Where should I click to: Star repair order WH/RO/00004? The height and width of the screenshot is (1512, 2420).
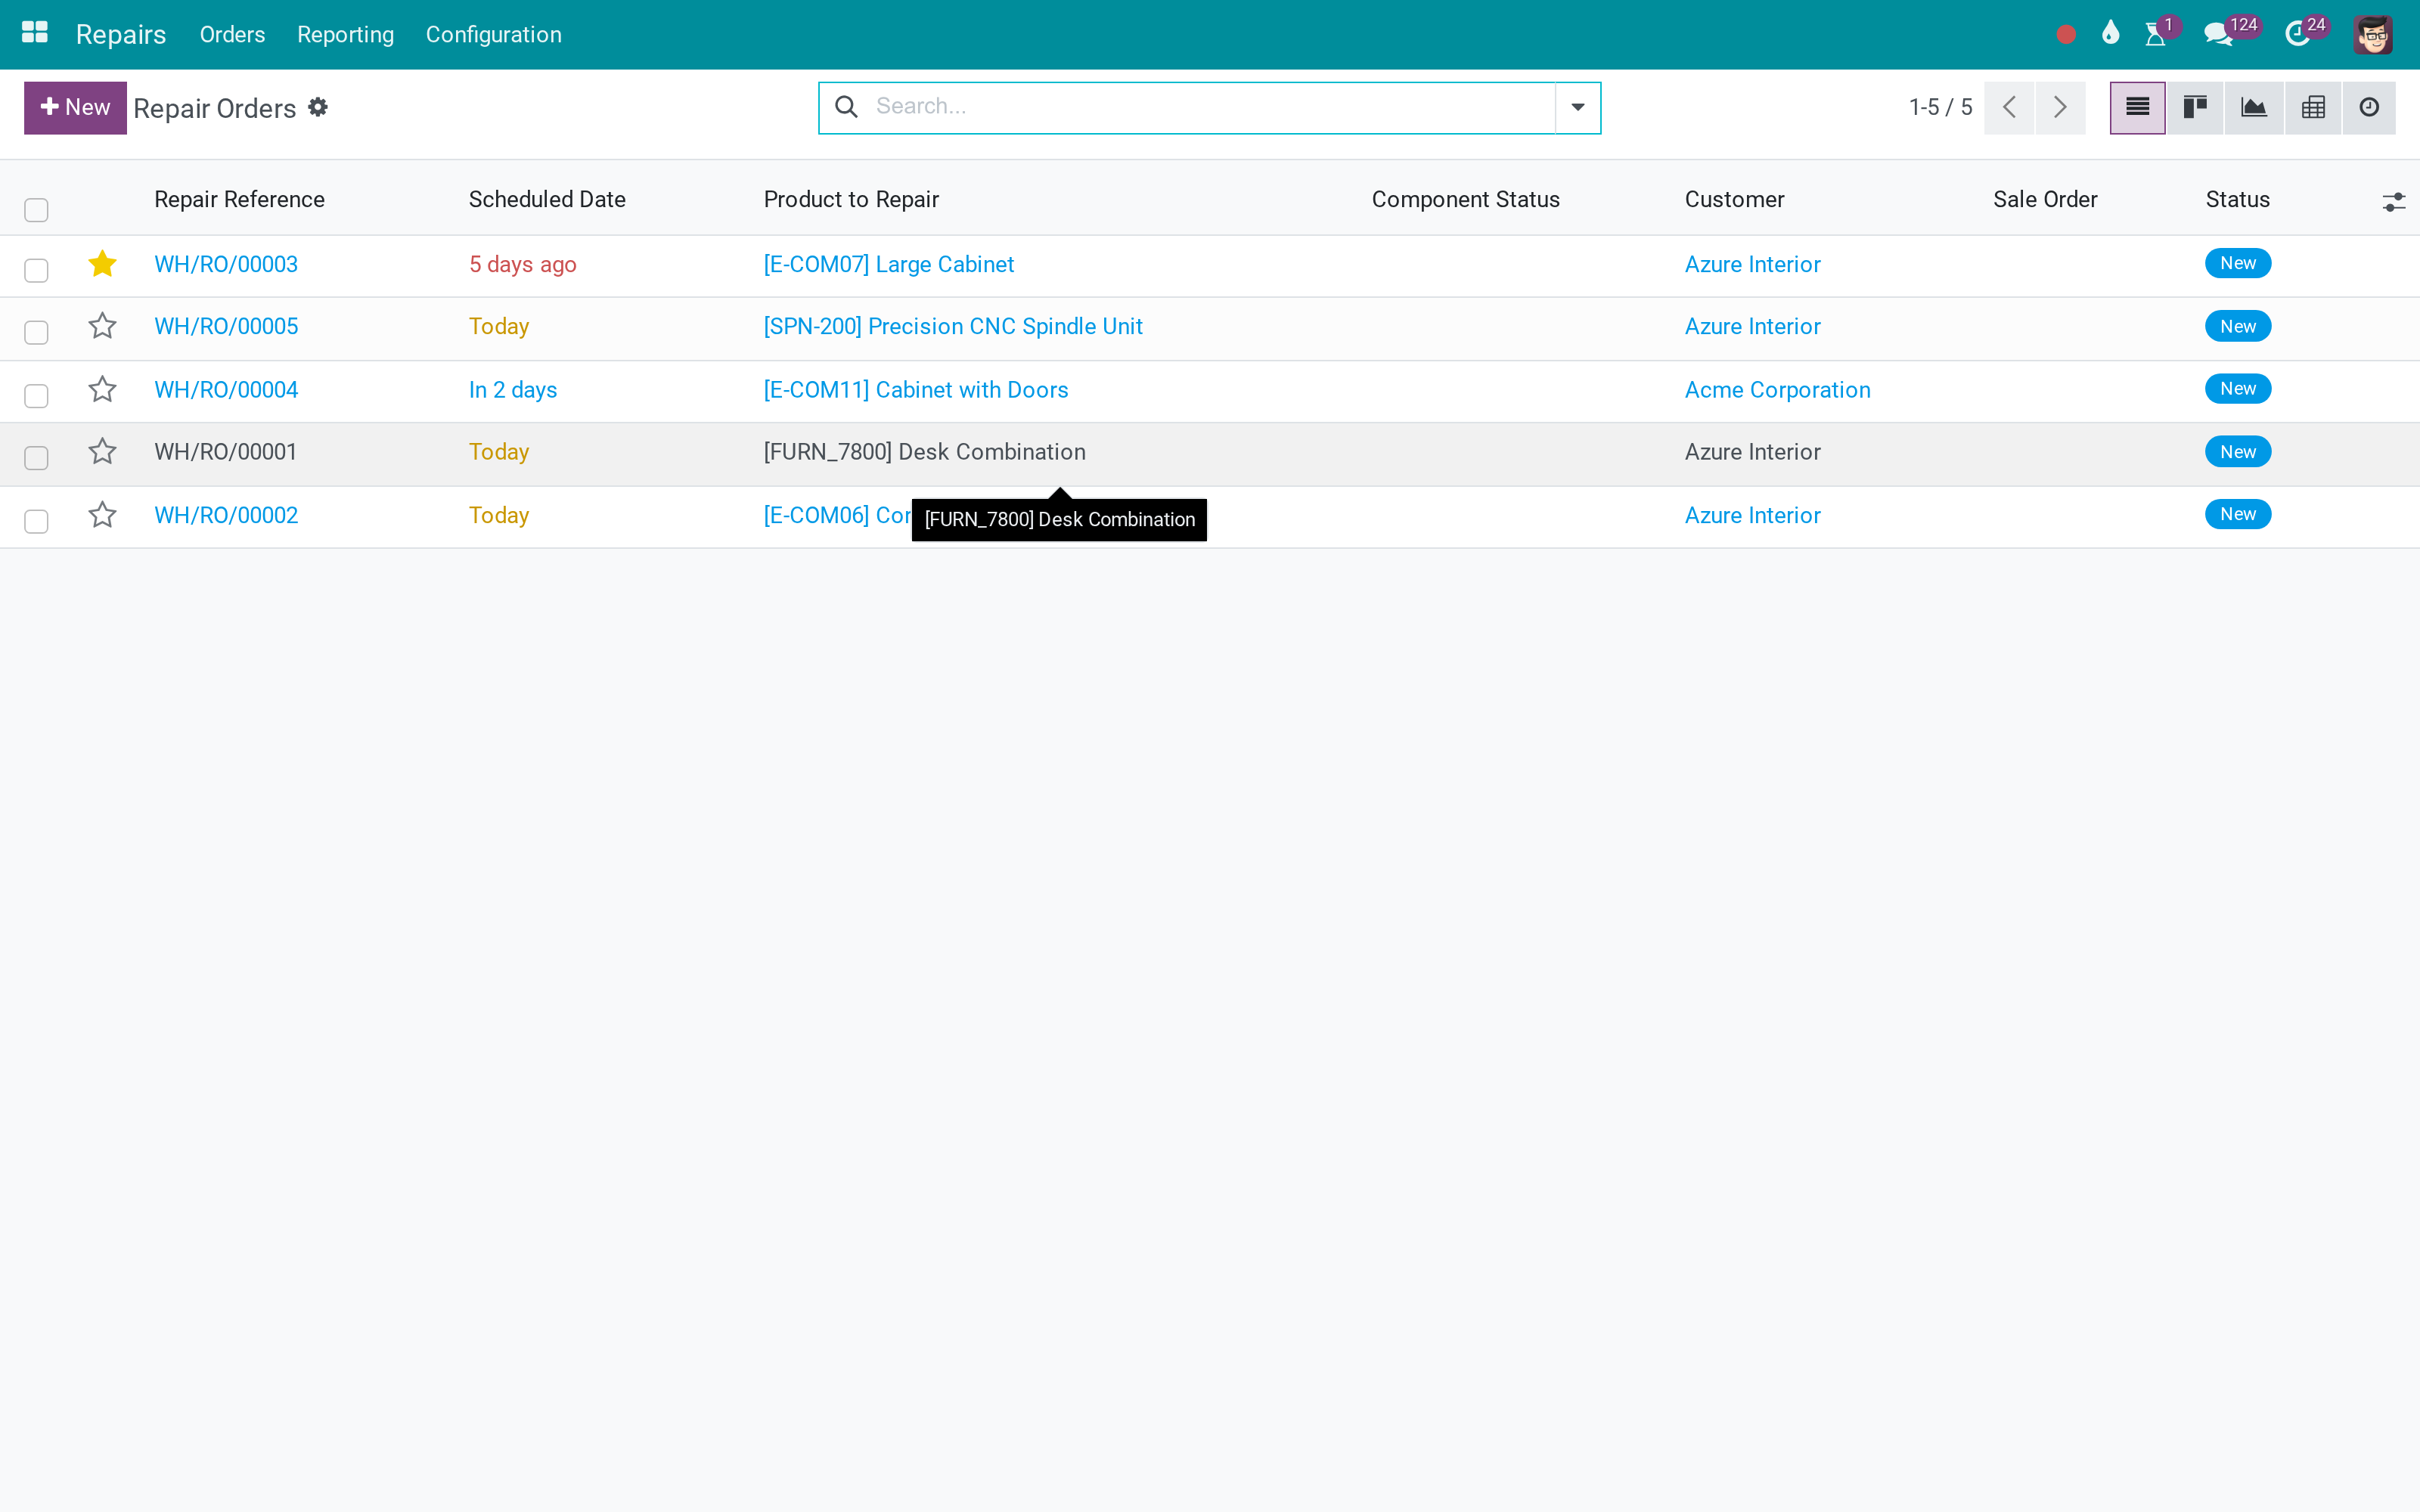(102, 389)
